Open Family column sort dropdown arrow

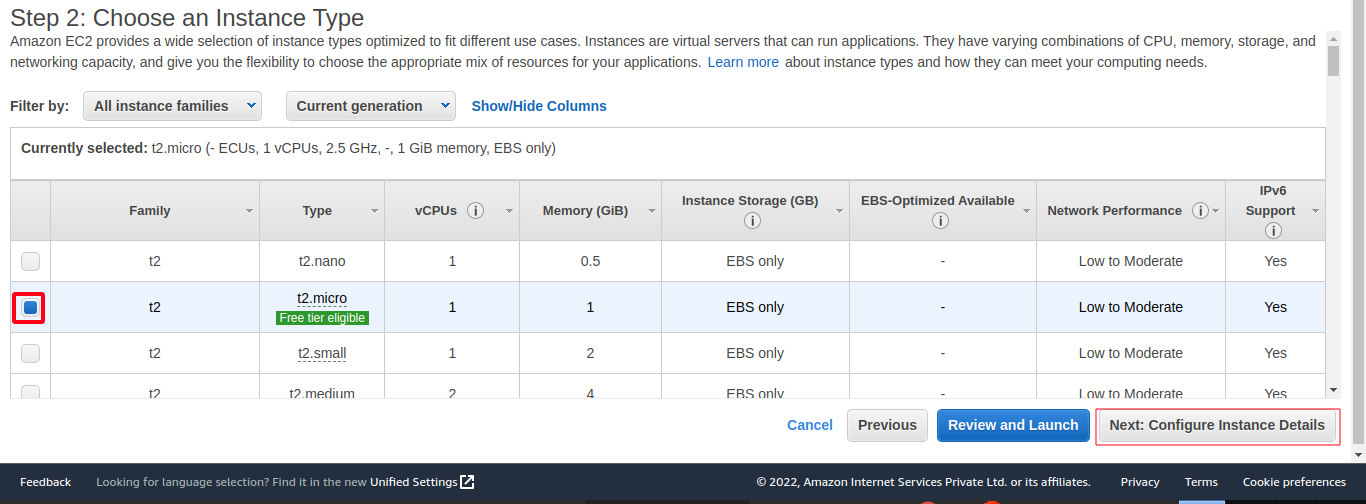249,211
